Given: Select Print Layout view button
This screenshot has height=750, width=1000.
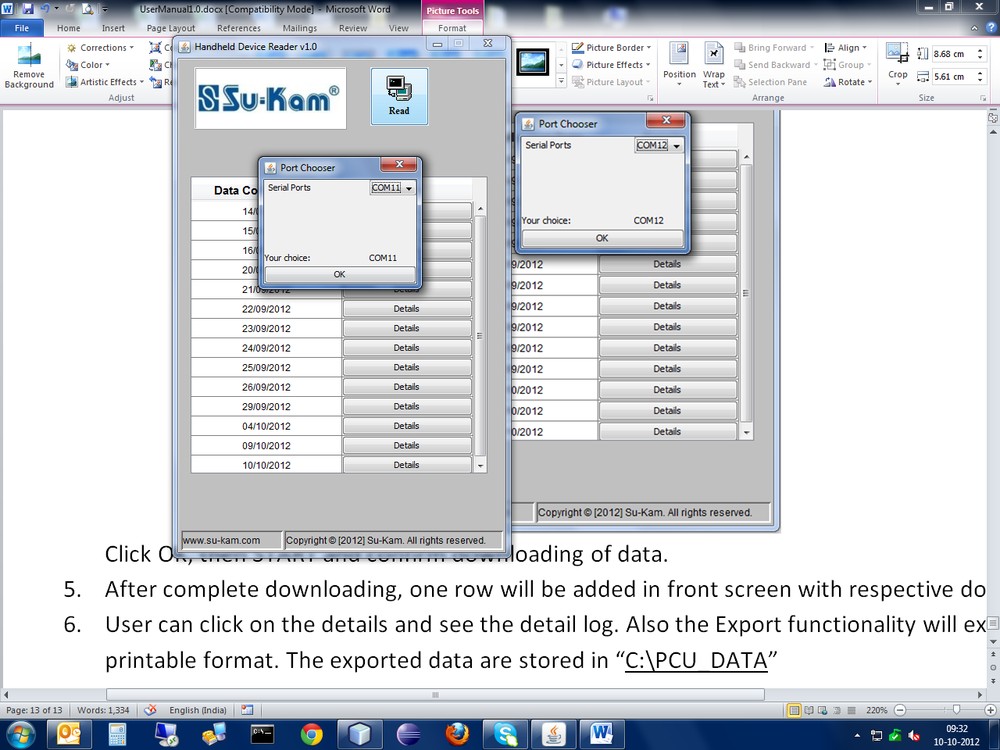Looking at the screenshot, I should [794, 710].
